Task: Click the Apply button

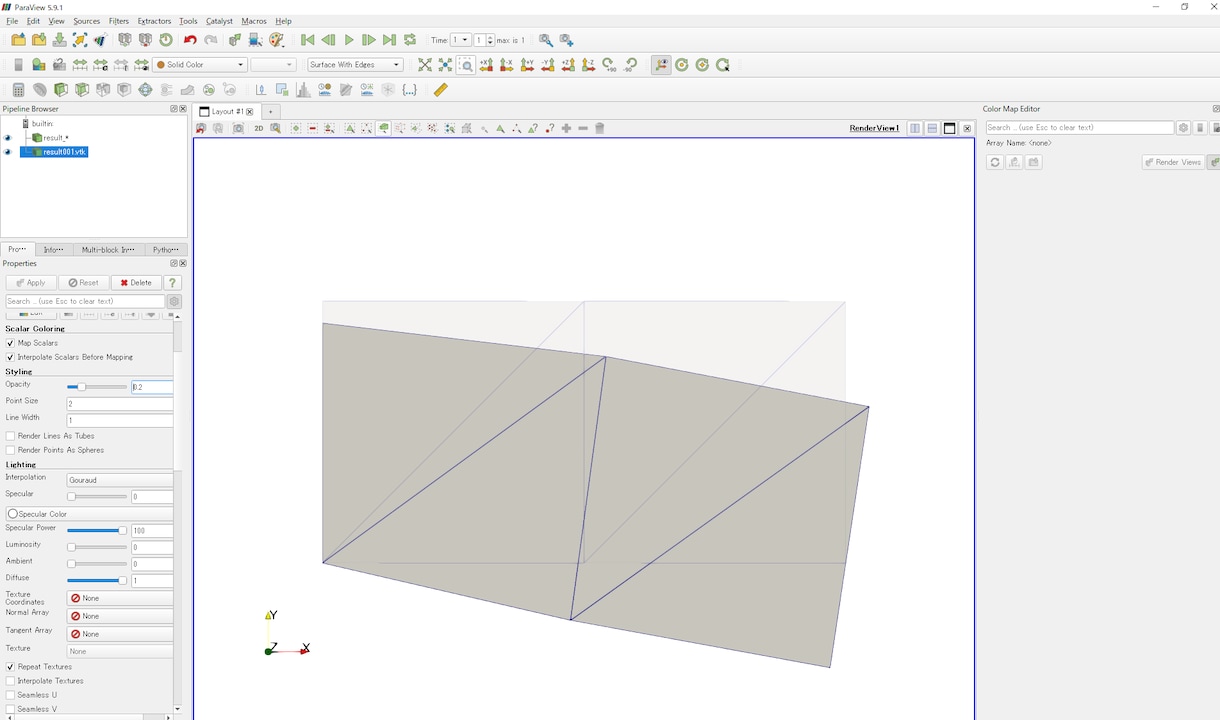Action: coord(30,283)
